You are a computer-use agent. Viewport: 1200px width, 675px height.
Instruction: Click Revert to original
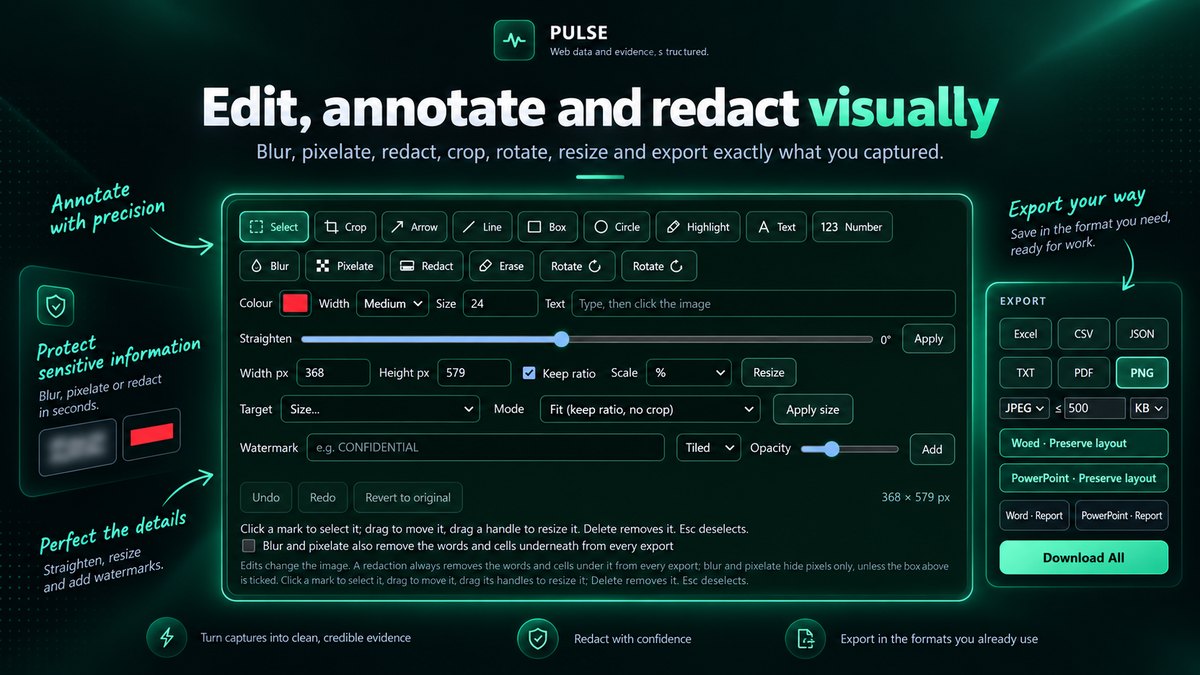pos(408,497)
